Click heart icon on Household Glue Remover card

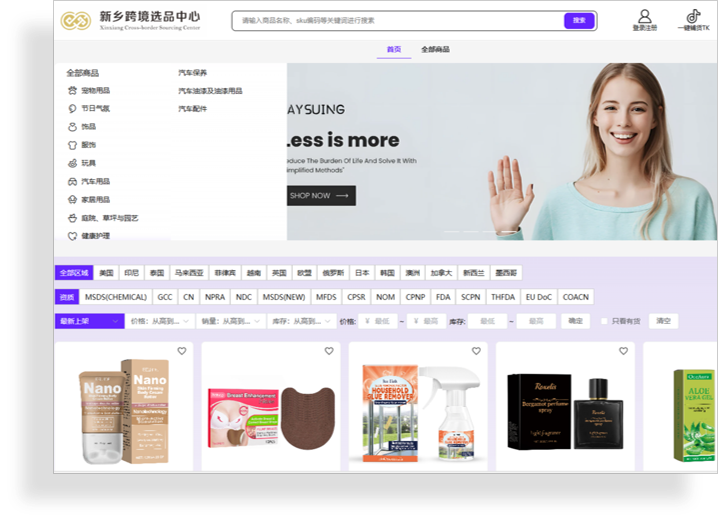pyautogui.click(x=476, y=351)
